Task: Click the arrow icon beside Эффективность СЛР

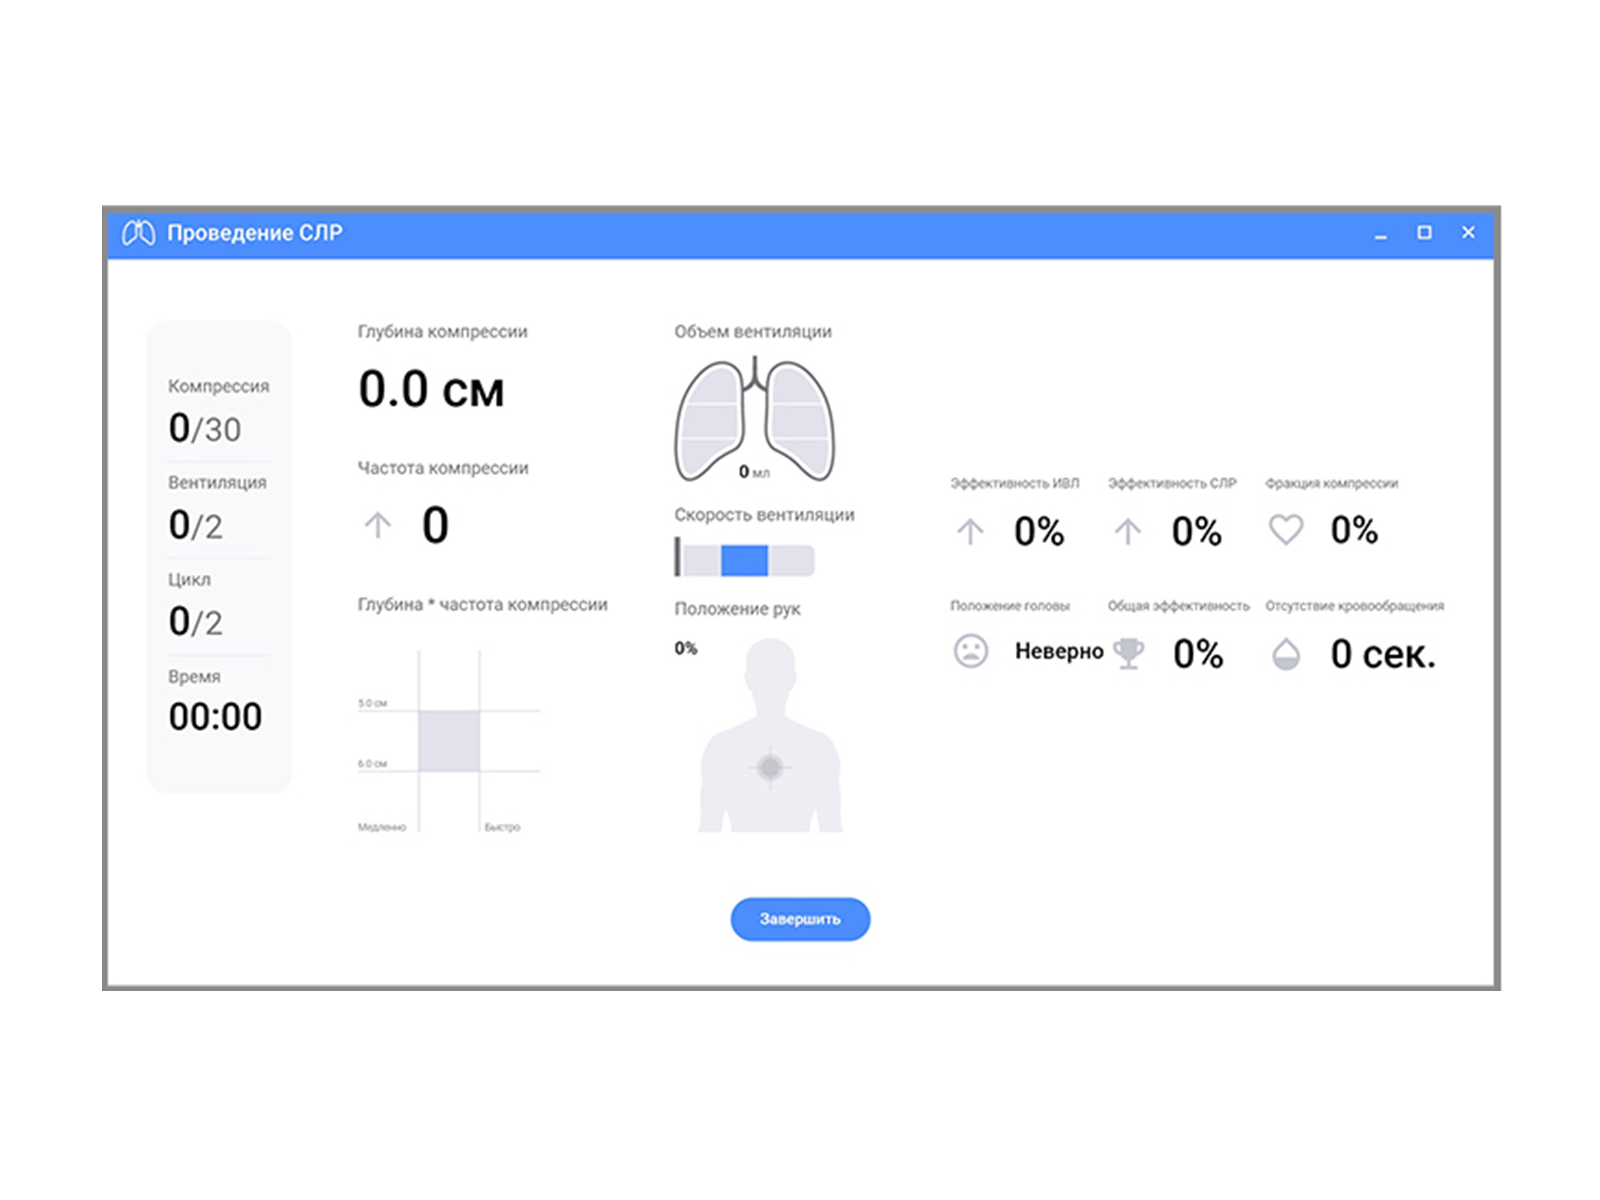Action: (x=1127, y=531)
